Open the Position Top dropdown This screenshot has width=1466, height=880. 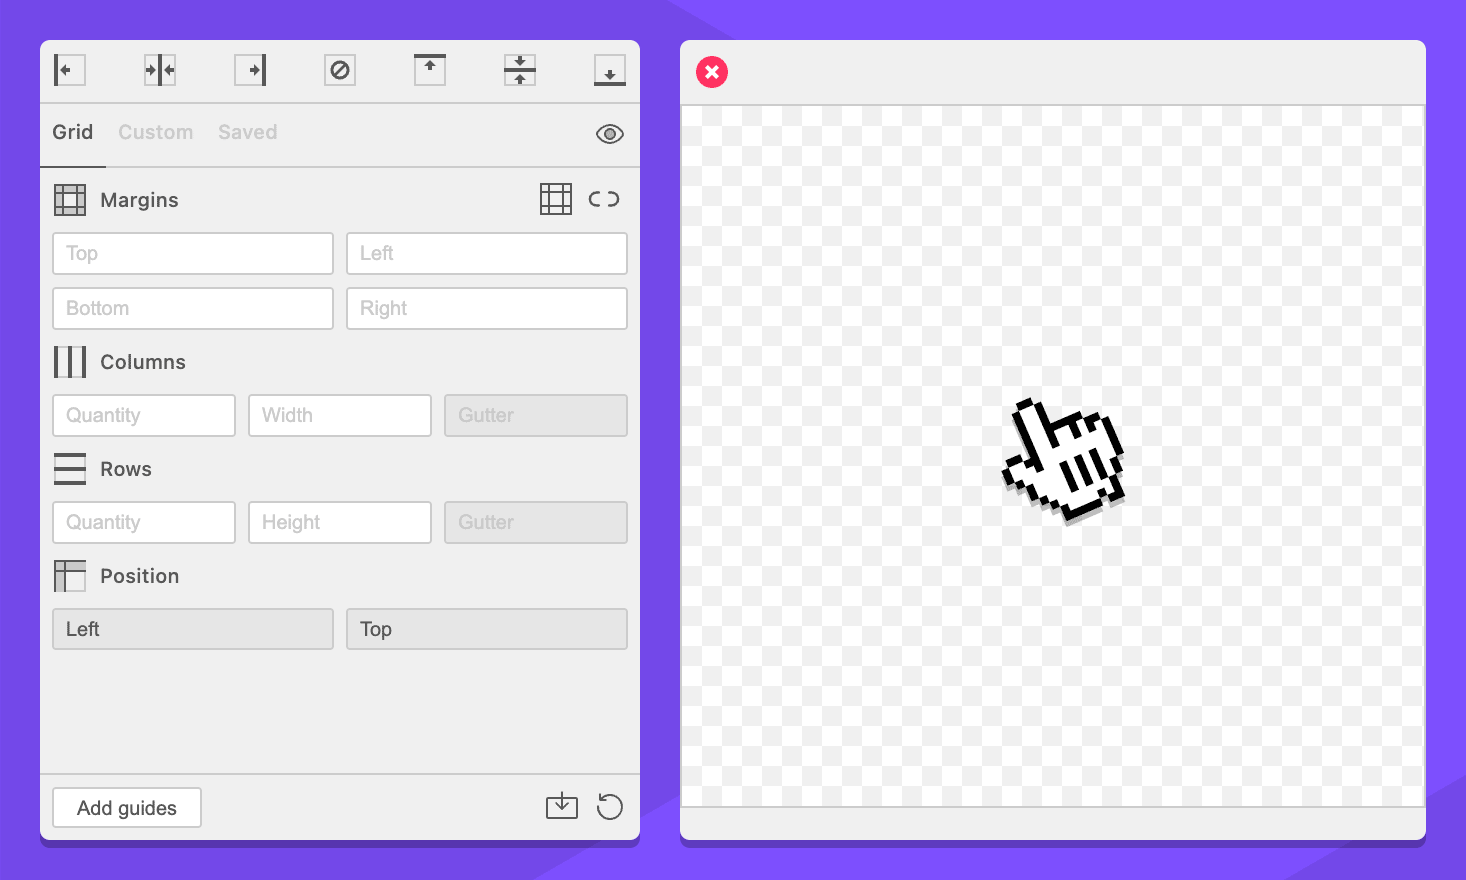487,629
